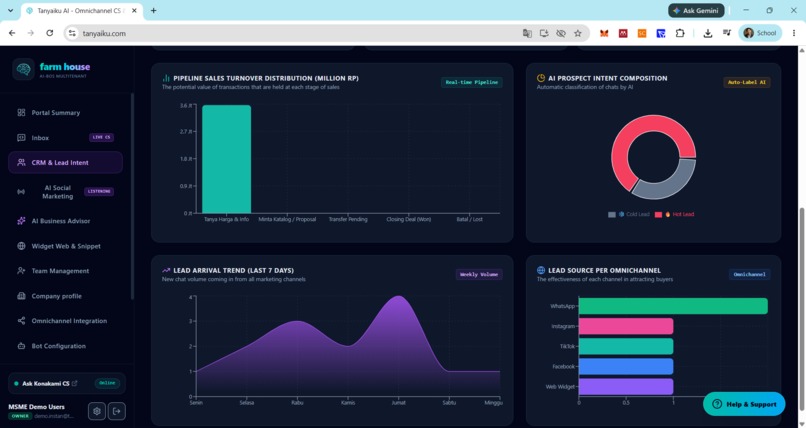Click the Jumat peak on trend chart
This screenshot has height=428, width=806.
pyautogui.click(x=399, y=297)
